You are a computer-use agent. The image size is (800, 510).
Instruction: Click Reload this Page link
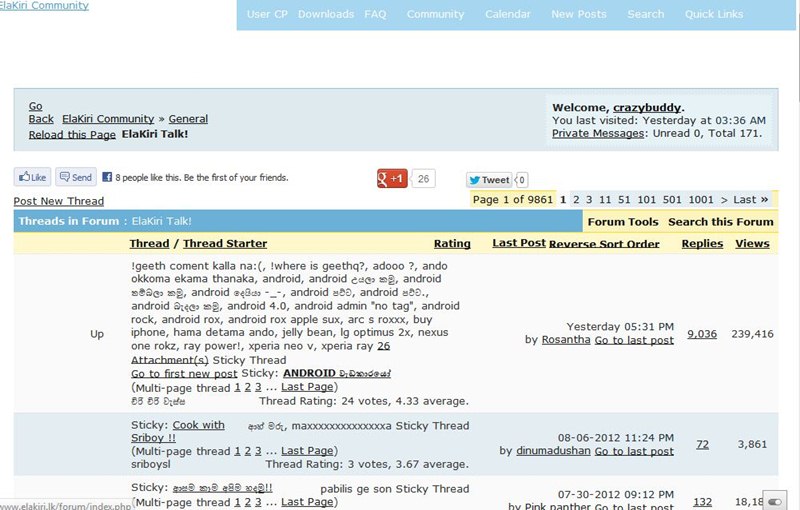click(72, 135)
